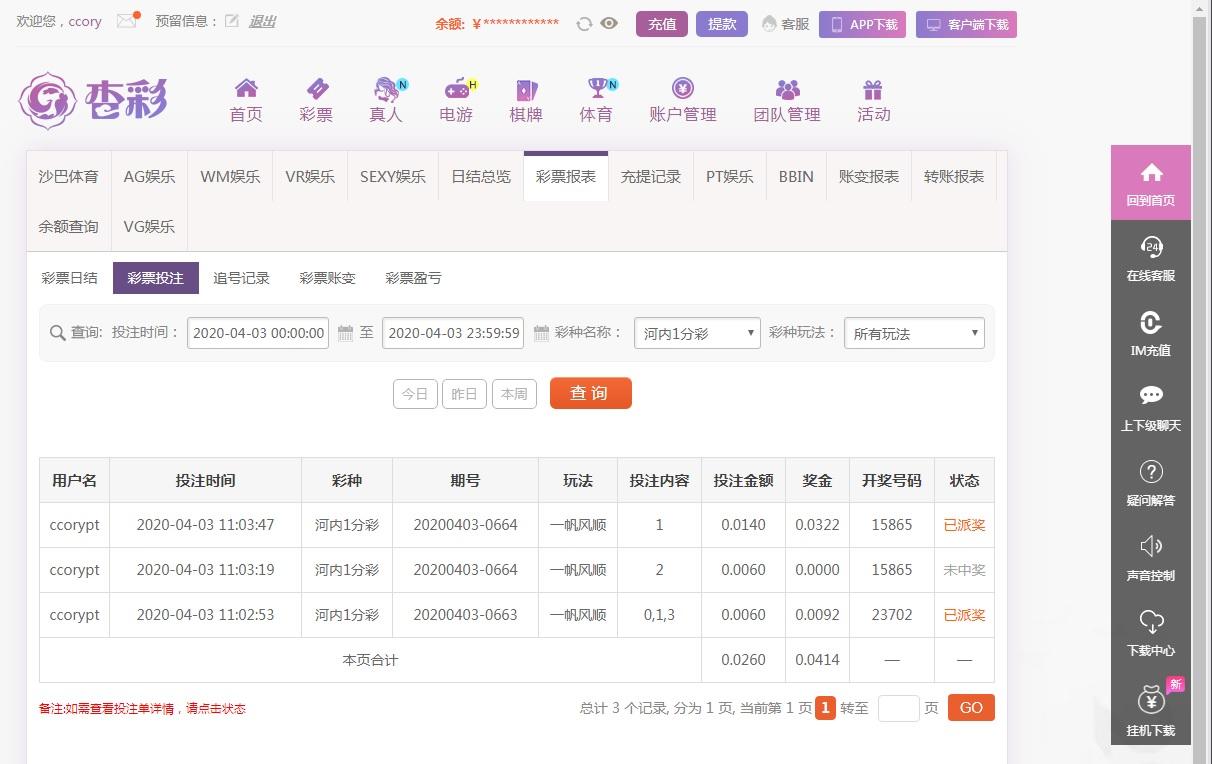
Task: Click the page number input field
Action: point(898,708)
